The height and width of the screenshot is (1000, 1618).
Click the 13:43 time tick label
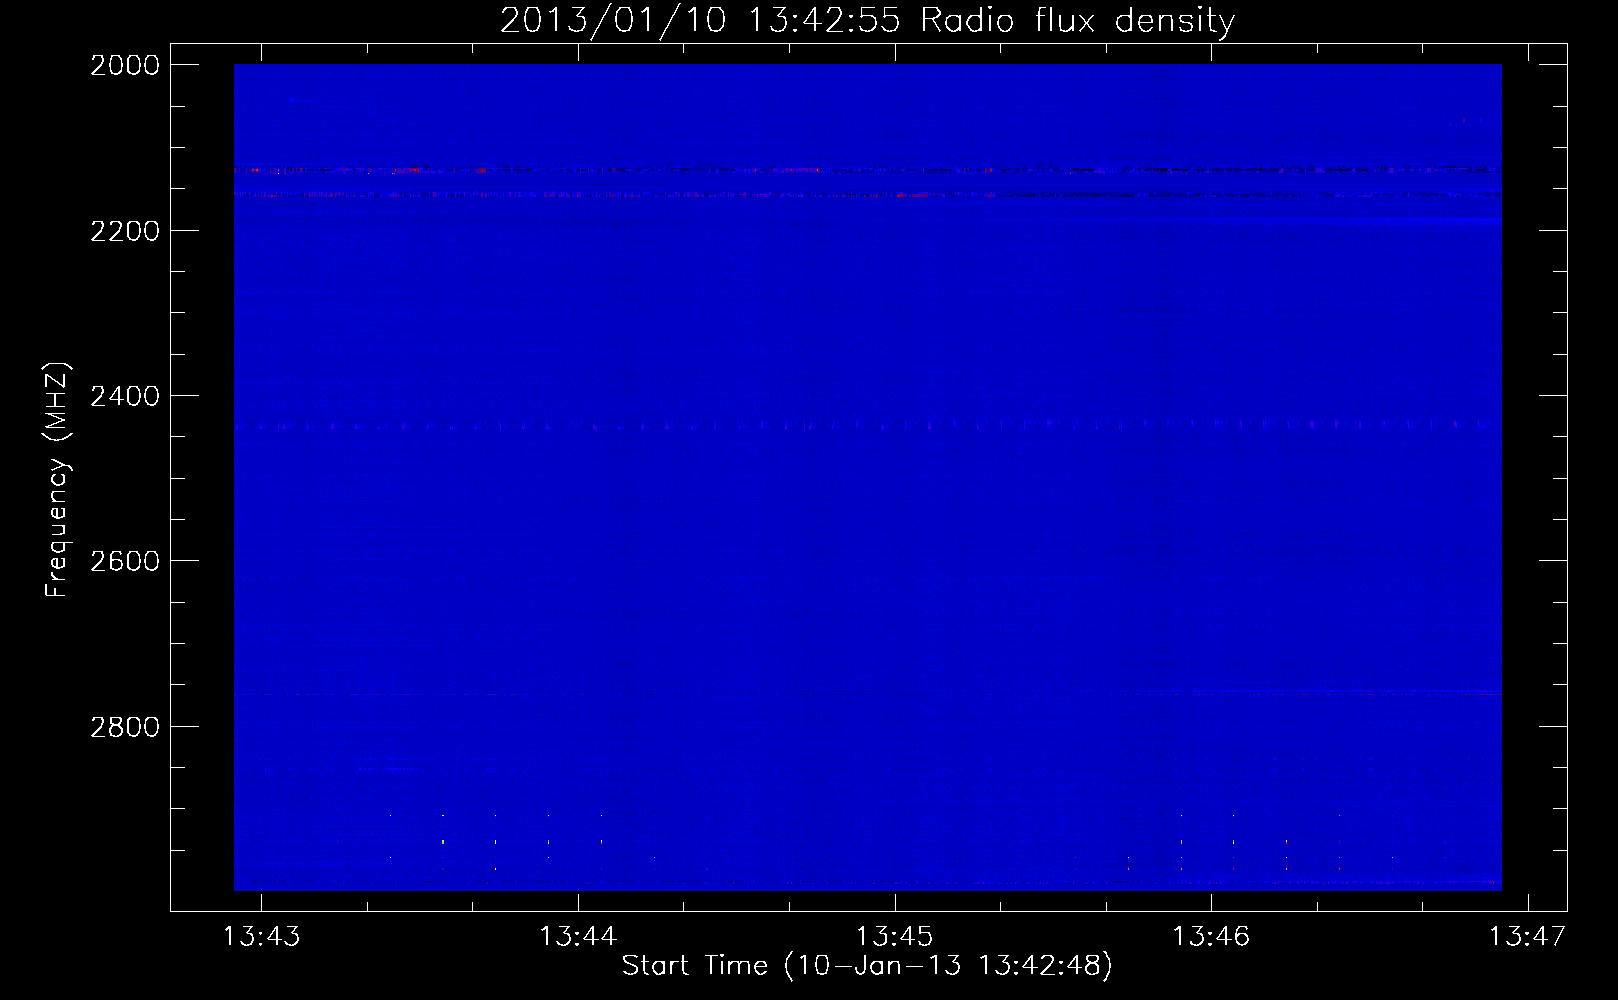(x=262, y=936)
